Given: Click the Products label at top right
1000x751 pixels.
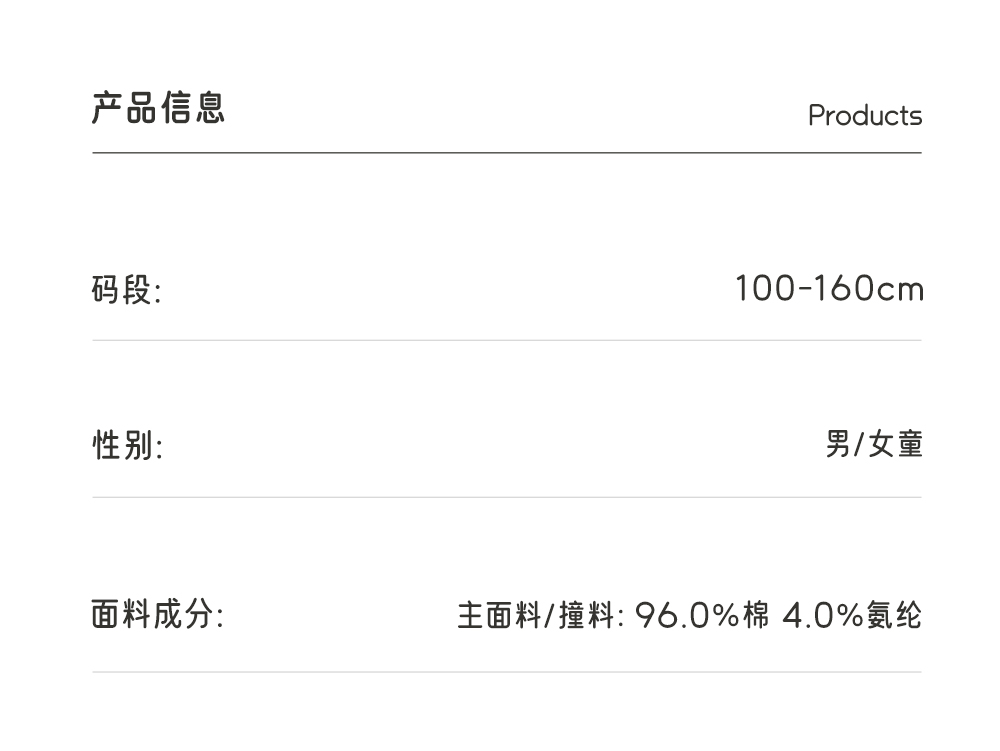Looking at the screenshot, I should [x=865, y=116].
